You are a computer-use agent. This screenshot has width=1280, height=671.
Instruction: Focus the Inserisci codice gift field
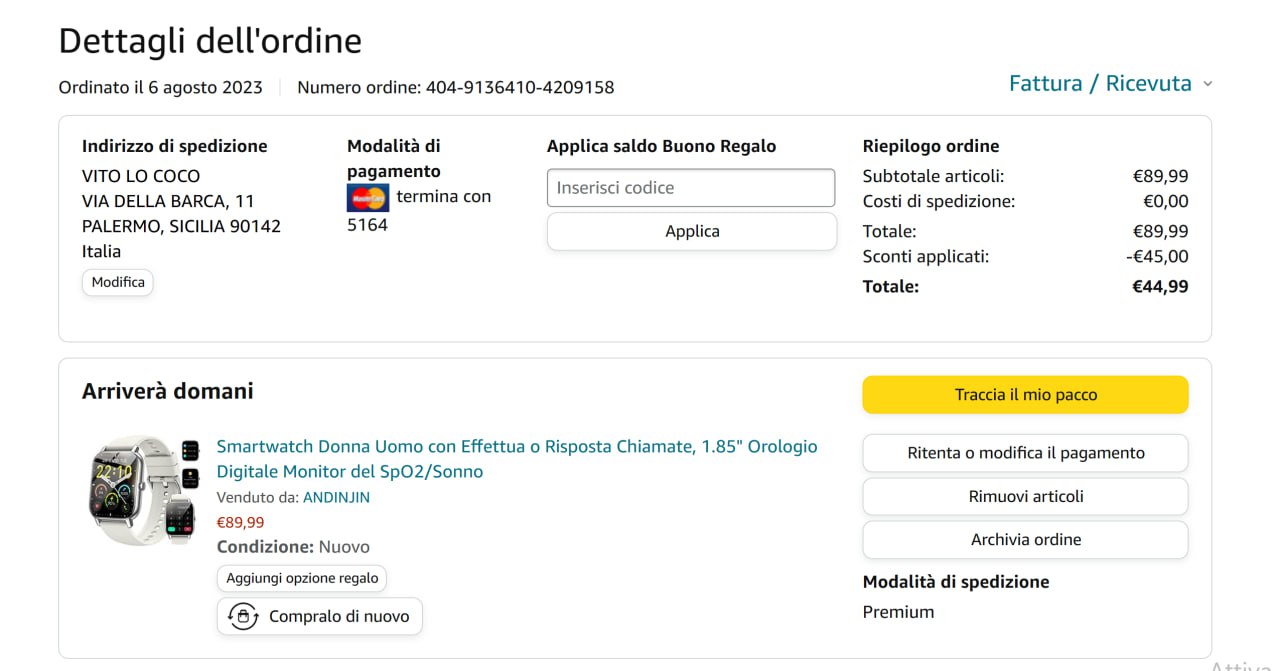(x=690, y=188)
